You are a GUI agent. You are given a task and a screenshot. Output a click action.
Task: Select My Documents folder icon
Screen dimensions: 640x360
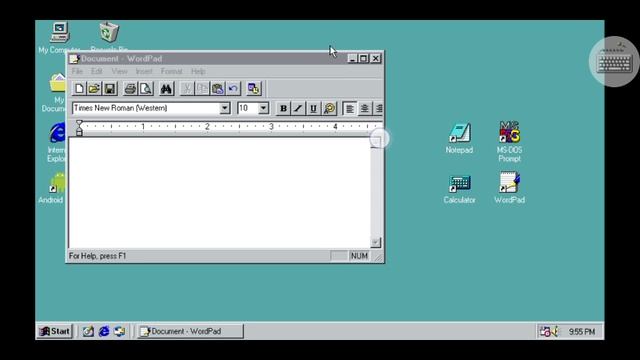(x=55, y=93)
